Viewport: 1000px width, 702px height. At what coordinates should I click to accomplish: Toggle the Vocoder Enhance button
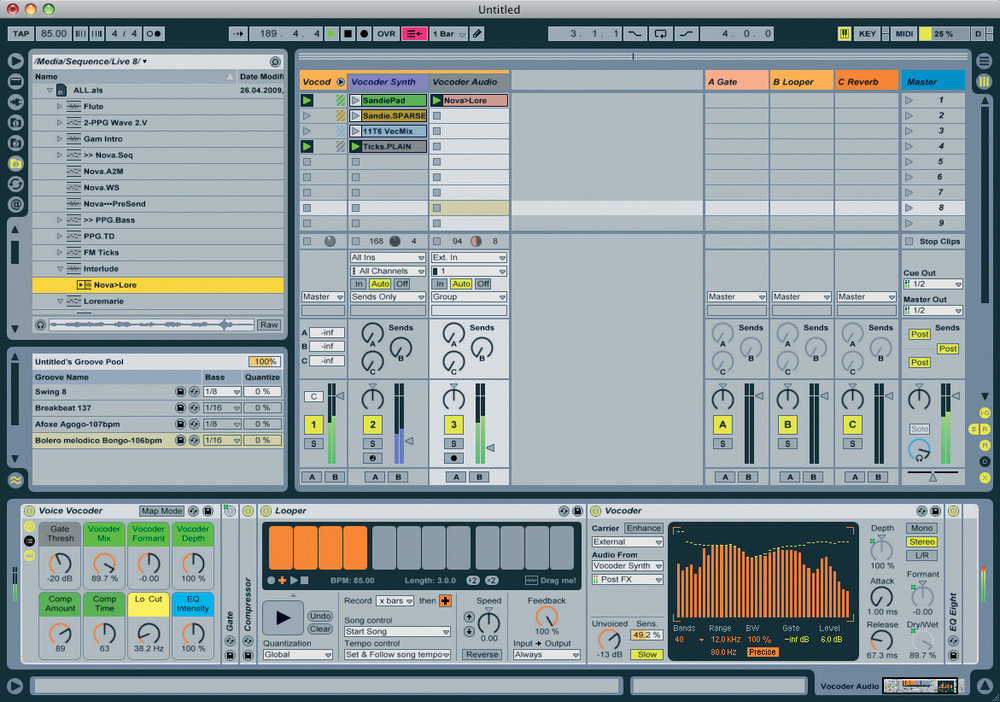643,529
